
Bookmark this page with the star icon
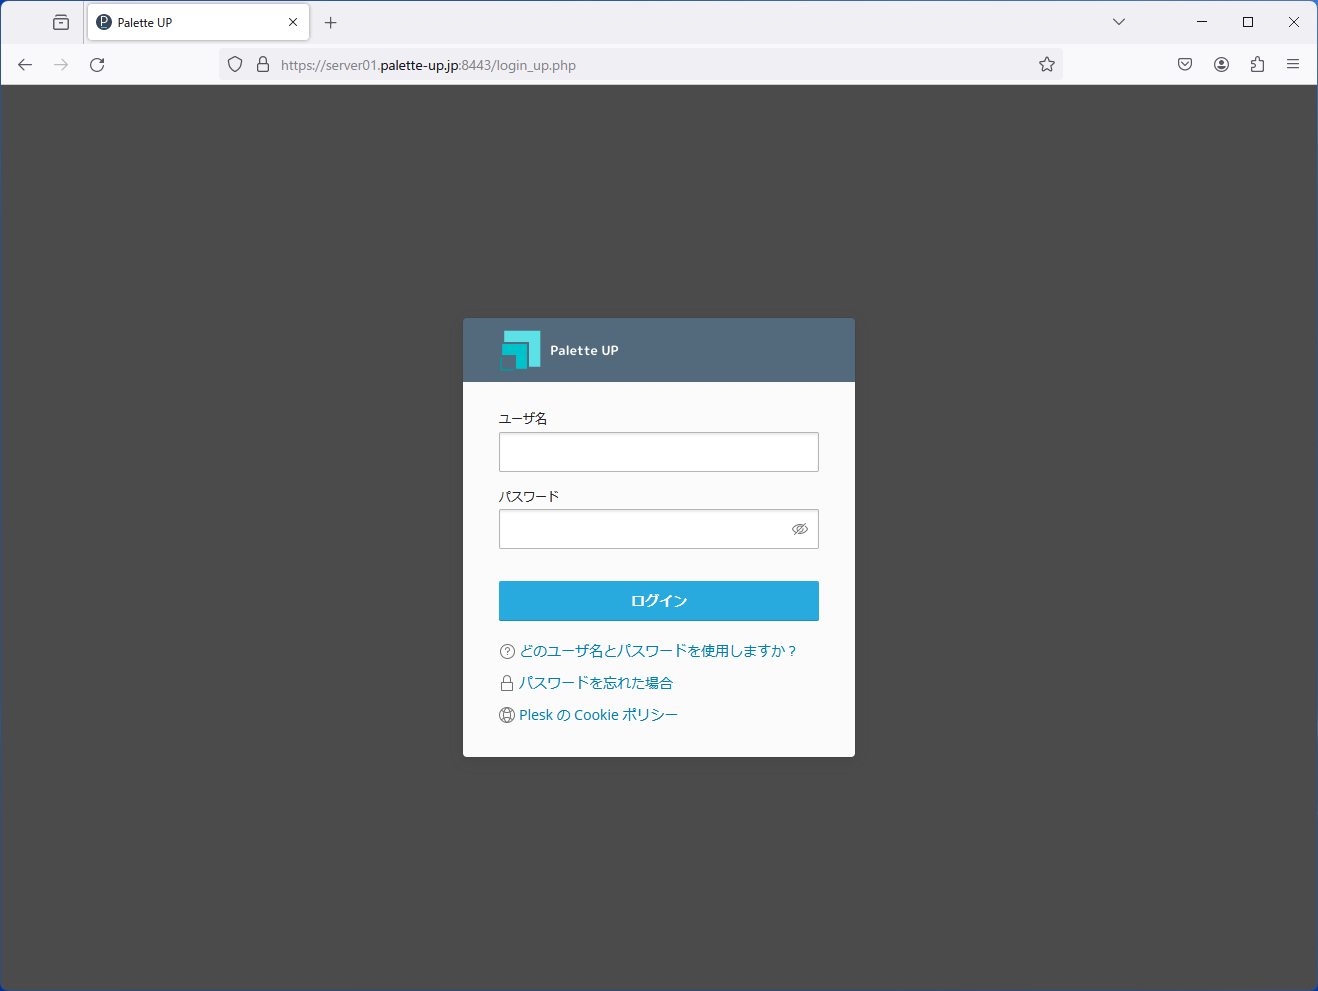(1047, 65)
